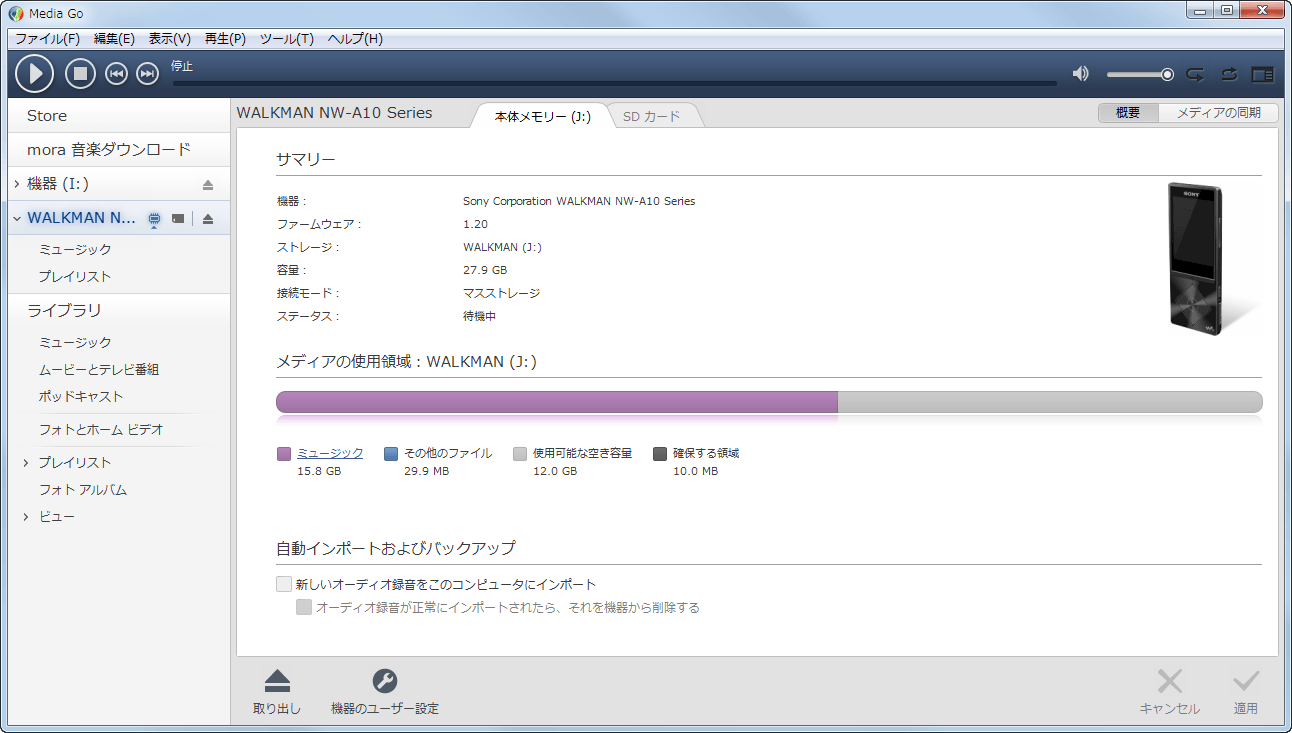The image size is (1292, 733).
Task: Click the blue その他のファイル legend swatch
Action: [x=391, y=454]
